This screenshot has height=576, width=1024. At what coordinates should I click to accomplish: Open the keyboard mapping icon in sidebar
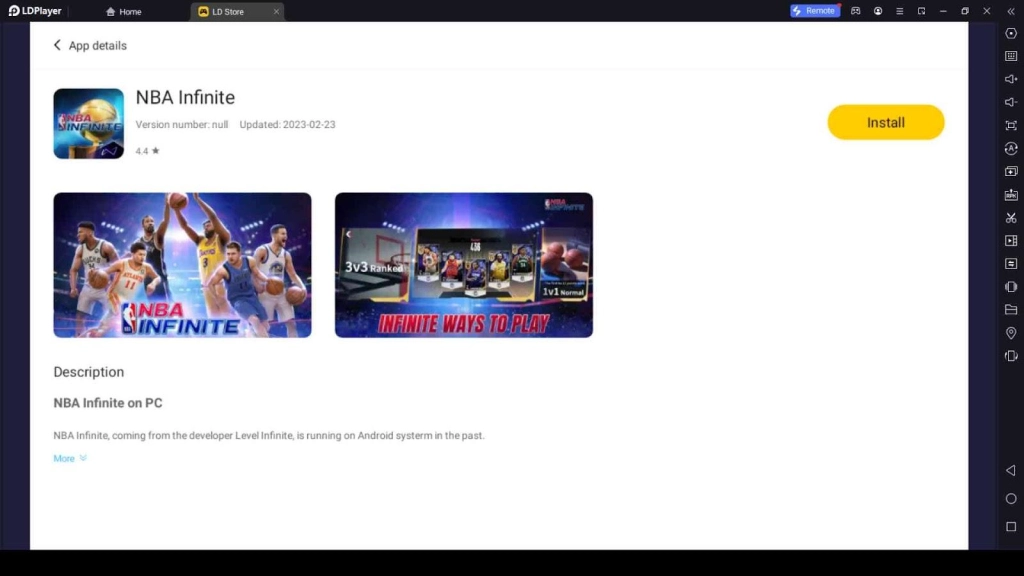[x=1011, y=56]
